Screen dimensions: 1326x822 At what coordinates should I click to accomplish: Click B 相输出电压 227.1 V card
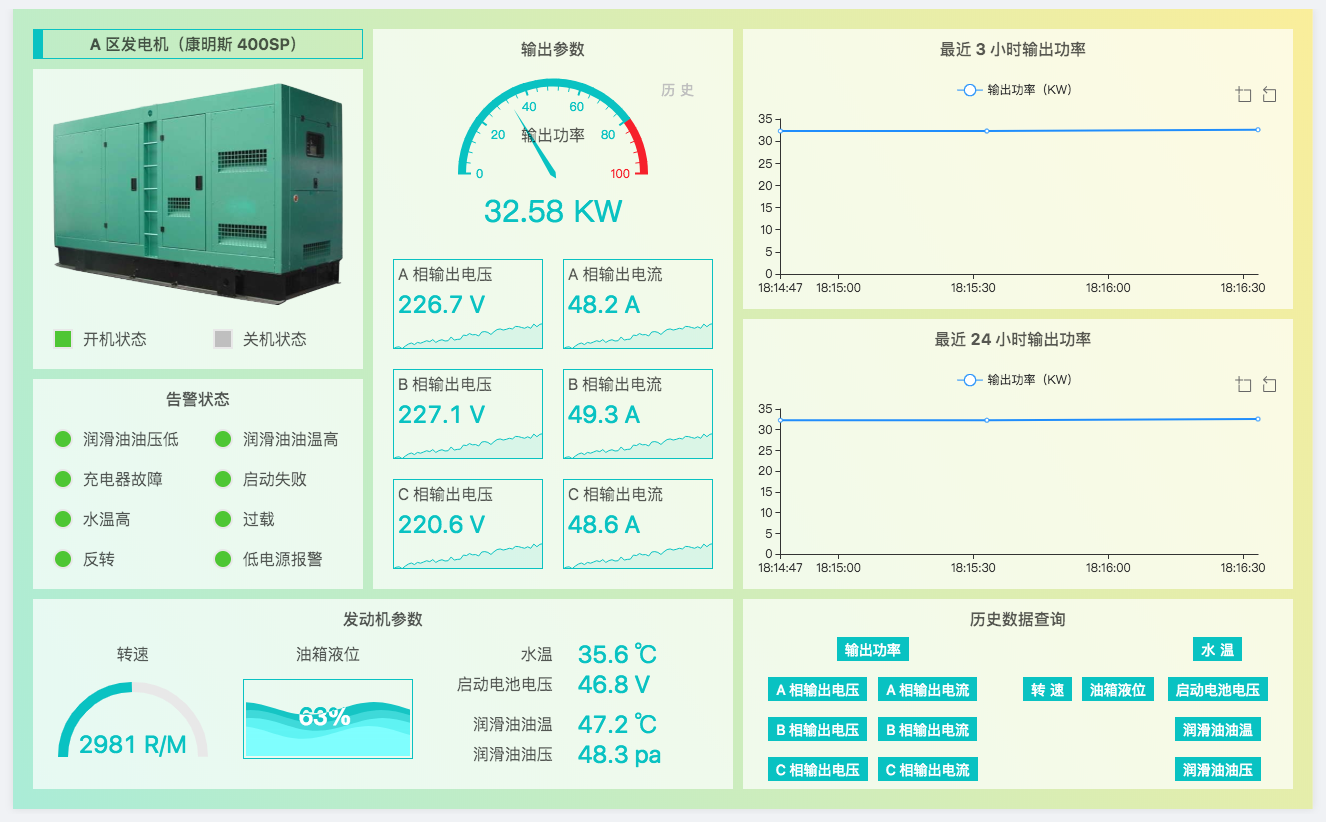coord(468,414)
